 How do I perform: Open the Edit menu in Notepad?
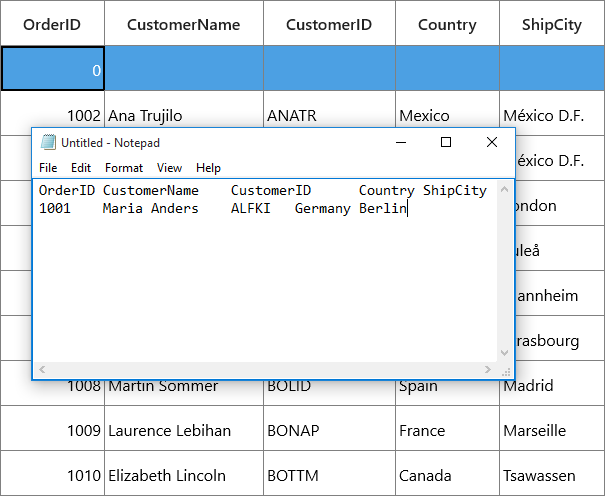tap(81, 168)
